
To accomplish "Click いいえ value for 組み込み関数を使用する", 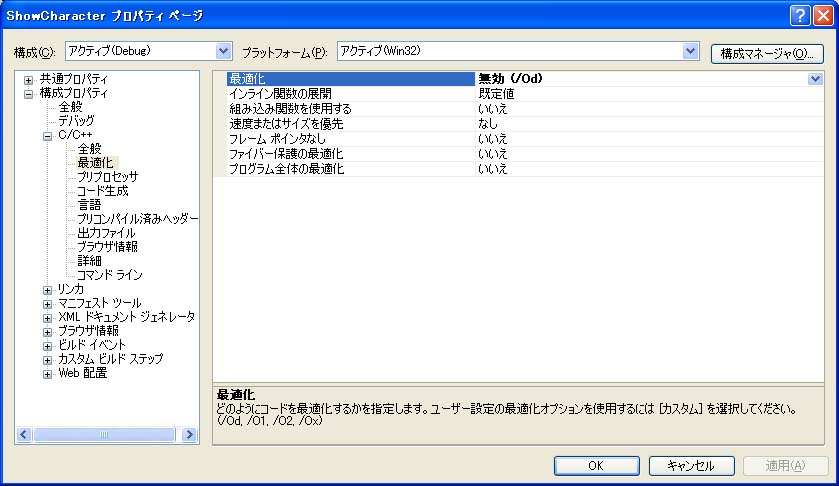I will pyautogui.click(x=493, y=109).
